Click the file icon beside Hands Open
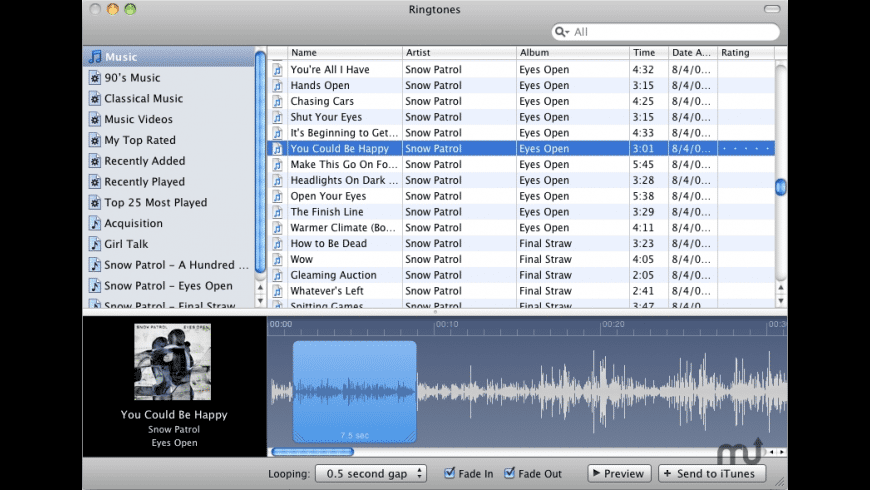Viewport: 870px width, 490px height. pos(277,85)
